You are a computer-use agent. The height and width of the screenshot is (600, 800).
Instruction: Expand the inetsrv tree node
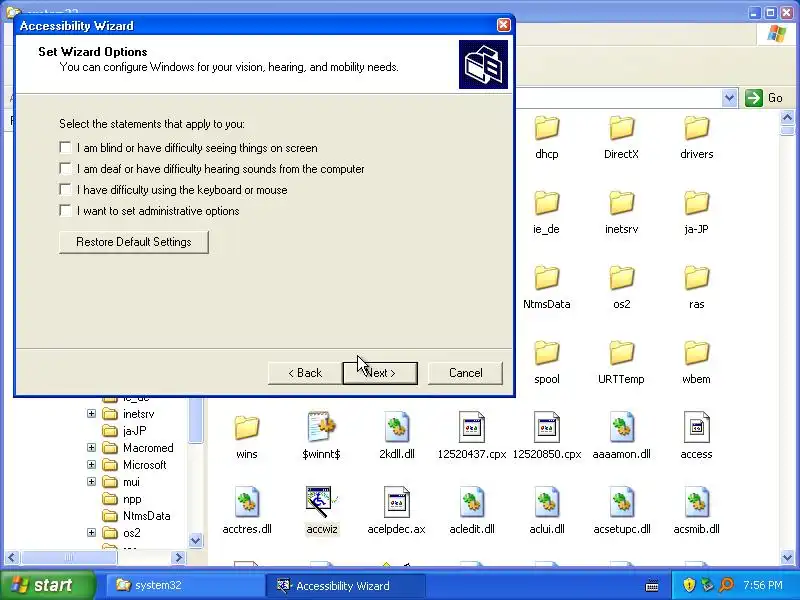pyautogui.click(x=91, y=413)
